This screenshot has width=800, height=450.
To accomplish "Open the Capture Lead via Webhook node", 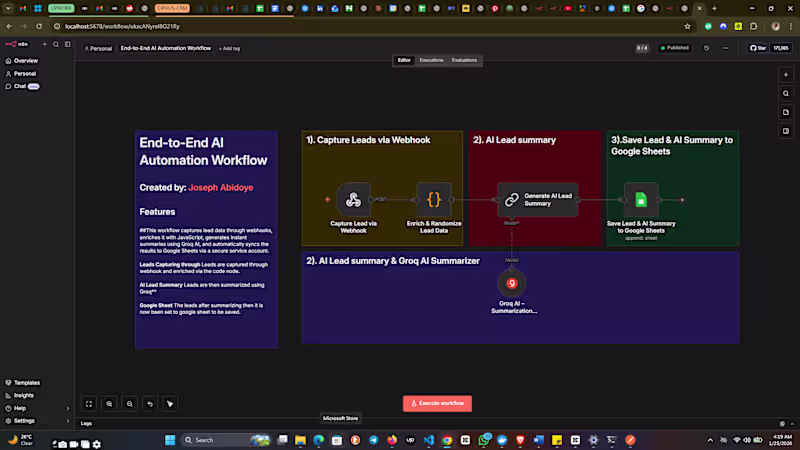I will pyautogui.click(x=353, y=199).
